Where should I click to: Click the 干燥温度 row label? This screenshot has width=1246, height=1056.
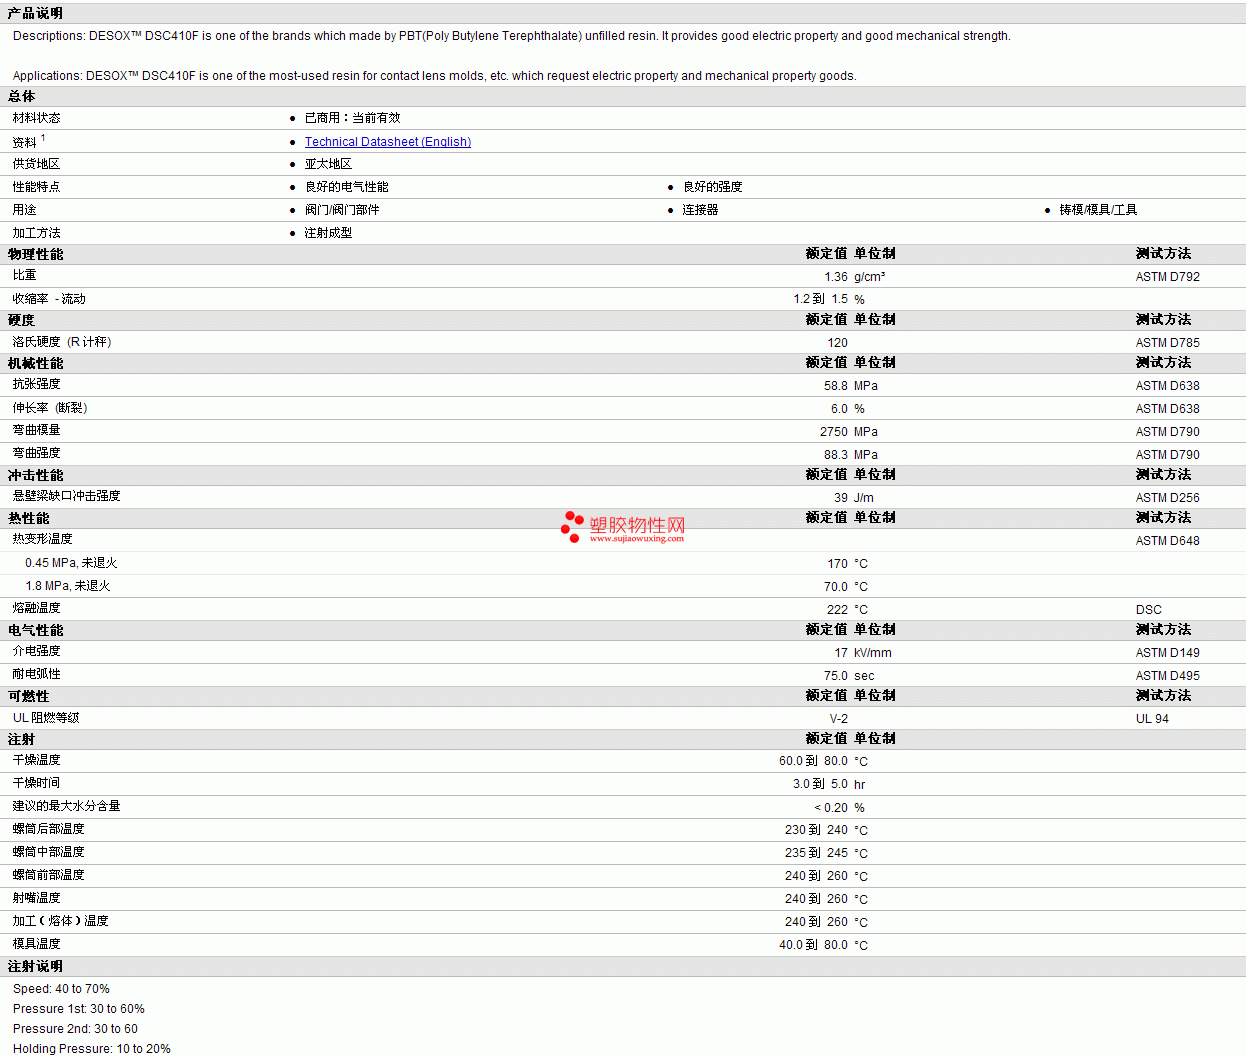(36, 760)
